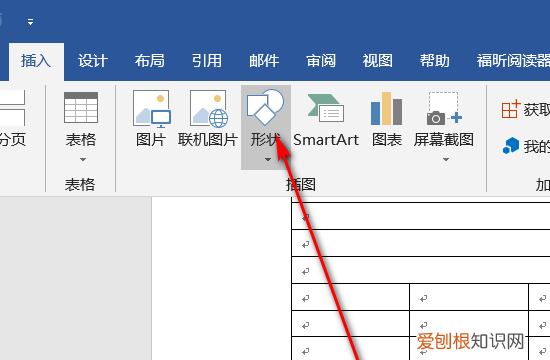Open the 视图 ribbon tab
550x360 pixels.
click(377, 61)
